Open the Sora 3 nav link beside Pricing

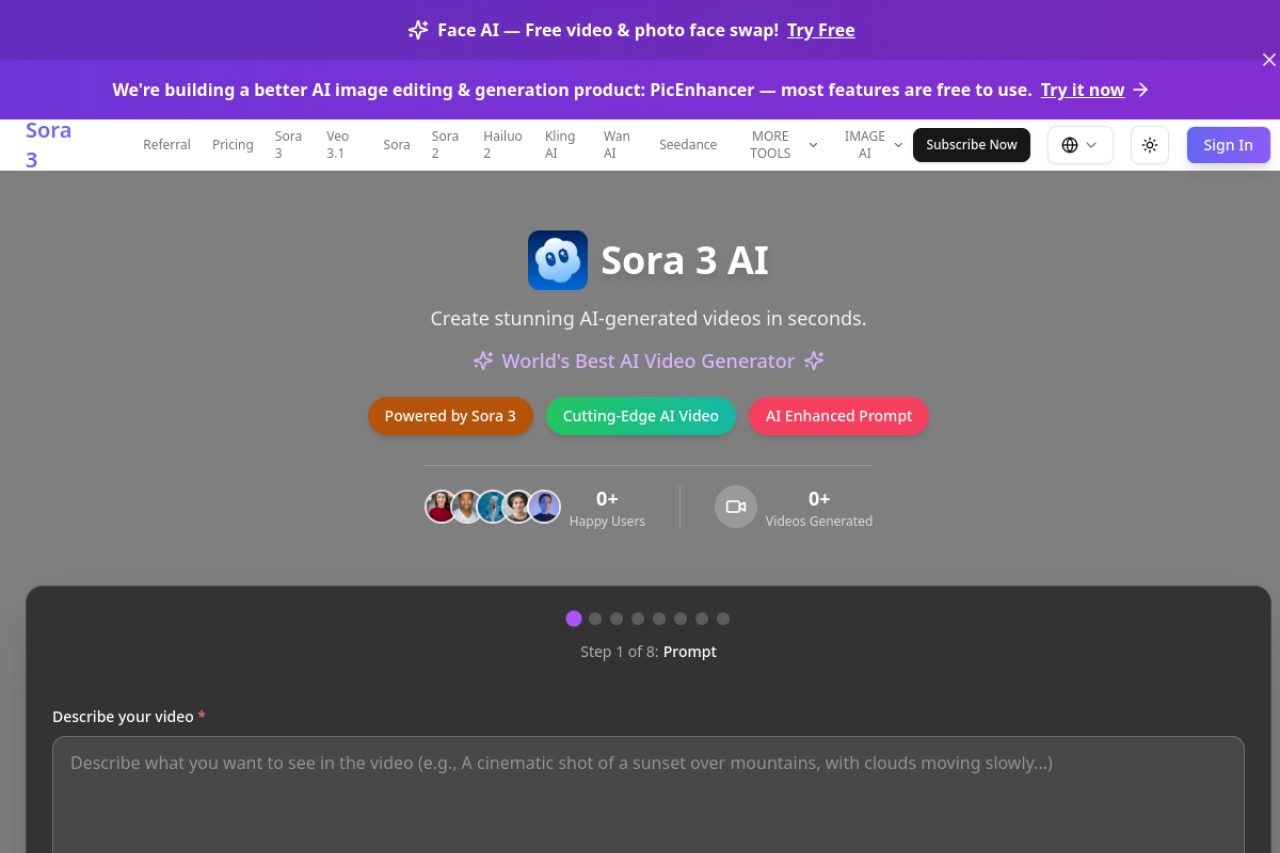[x=288, y=145]
